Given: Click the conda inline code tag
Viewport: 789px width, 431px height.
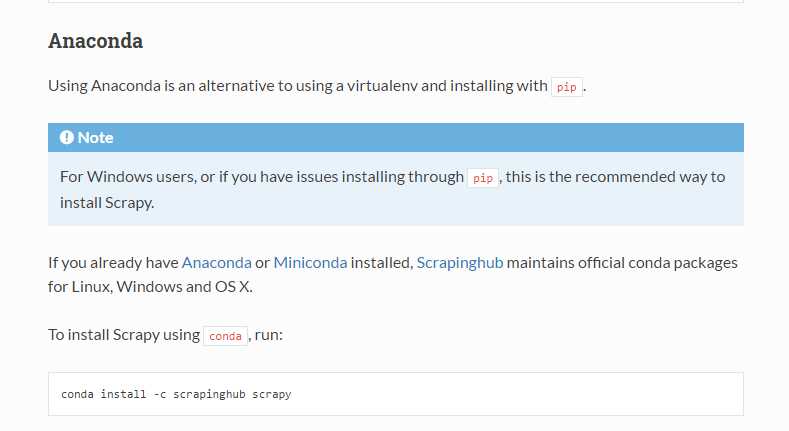Looking at the screenshot, I should point(225,336).
